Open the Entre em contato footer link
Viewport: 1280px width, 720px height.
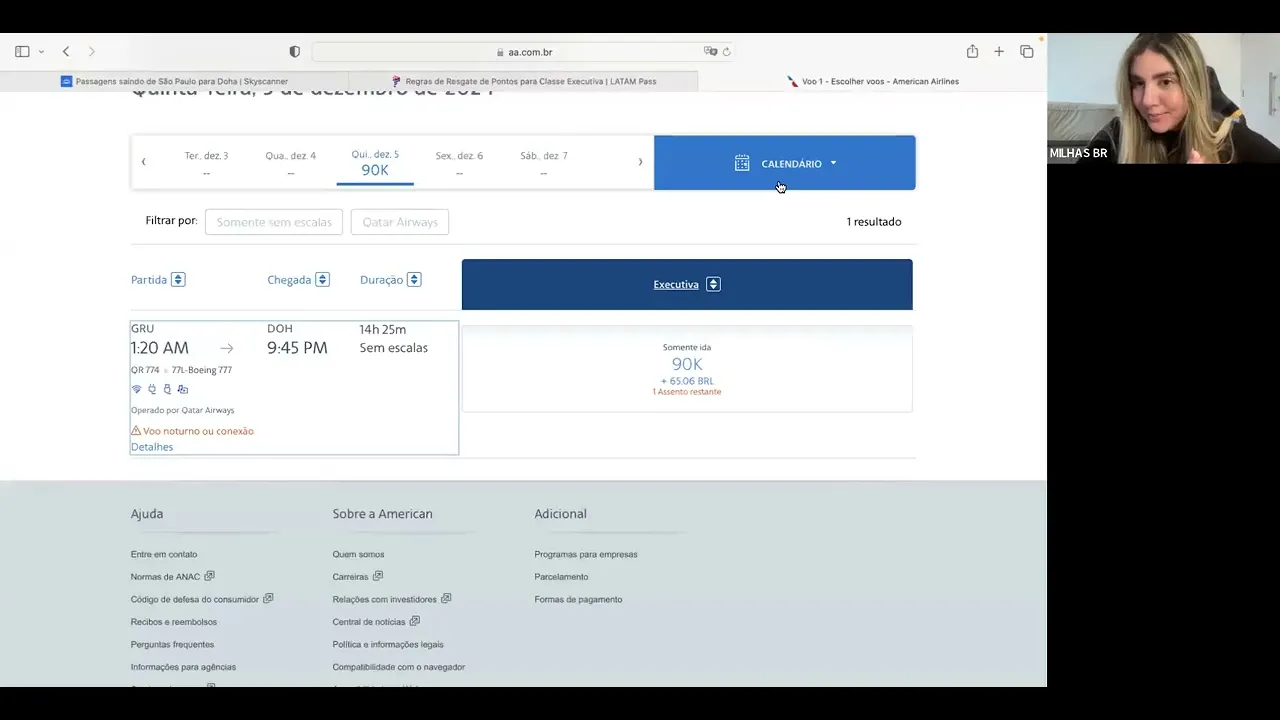[x=164, y=554]
